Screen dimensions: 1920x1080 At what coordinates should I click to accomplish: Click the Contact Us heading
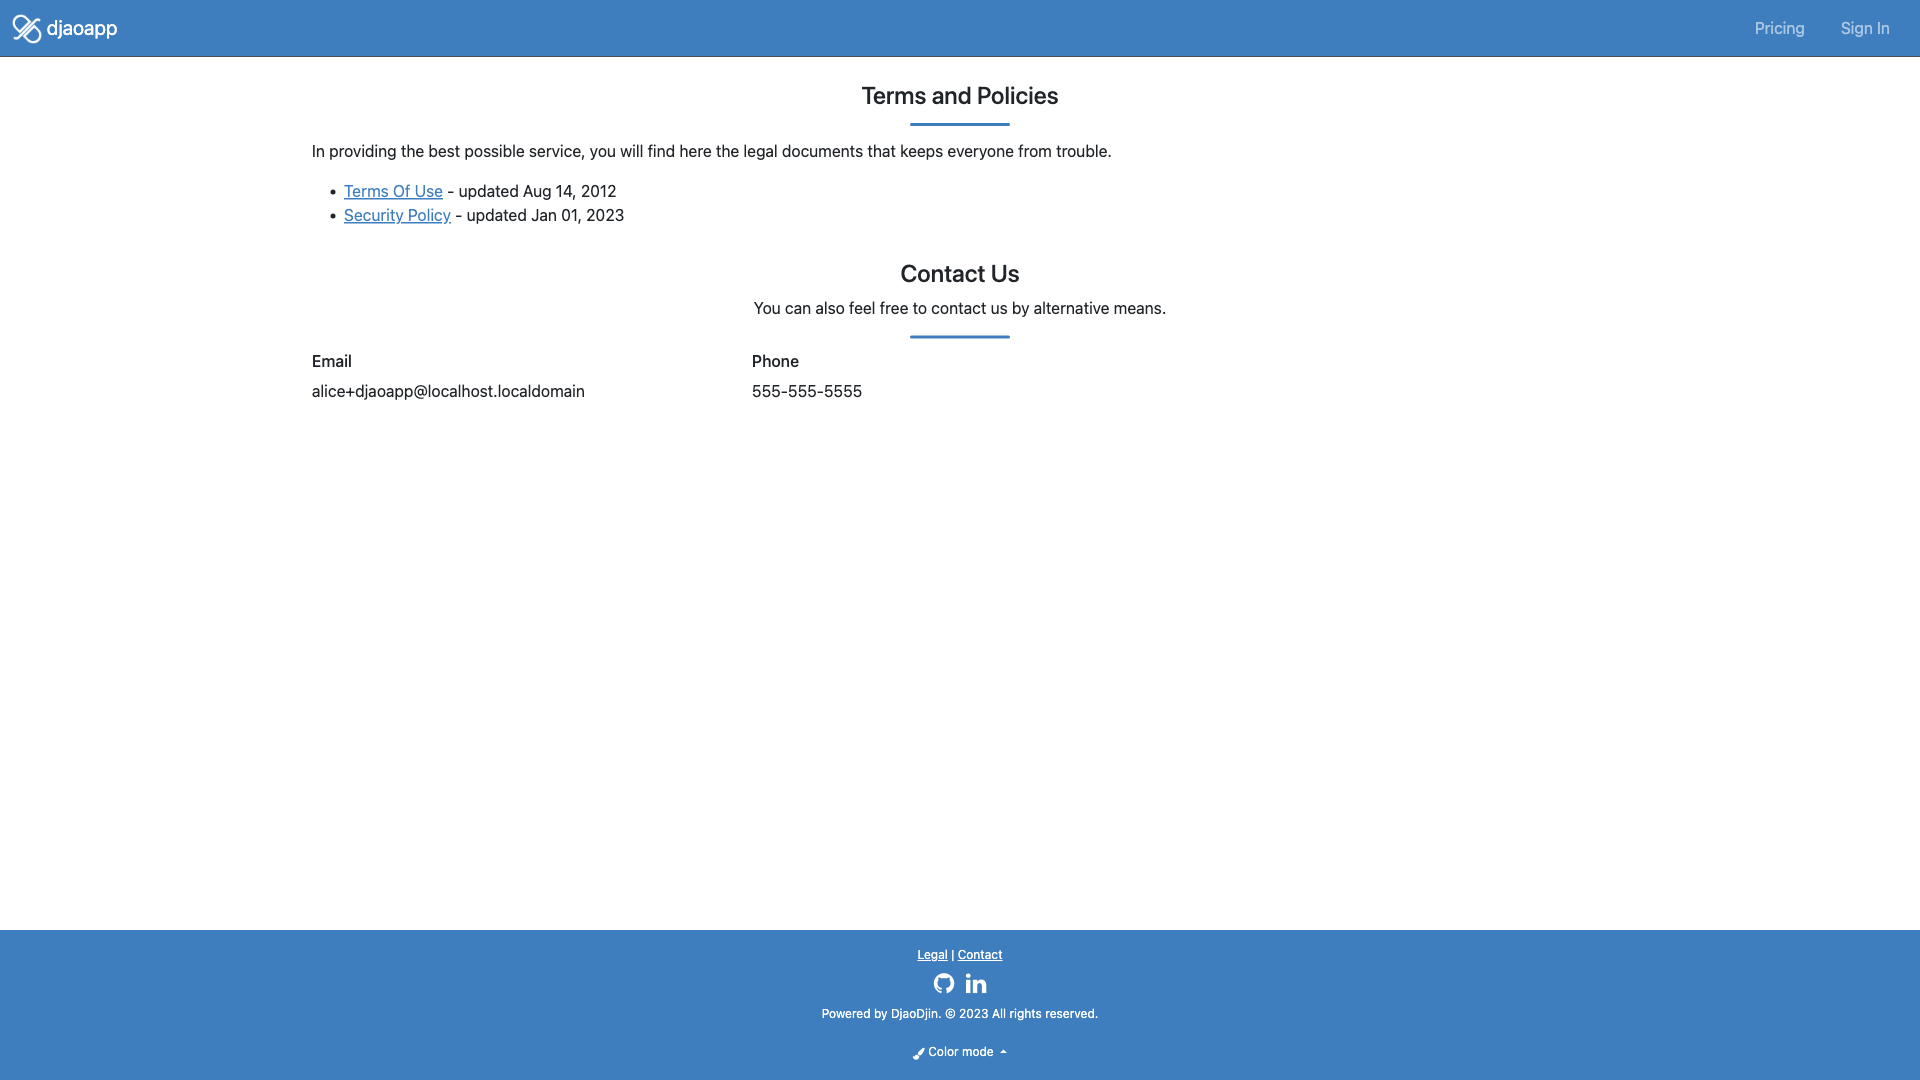[960, 274]
